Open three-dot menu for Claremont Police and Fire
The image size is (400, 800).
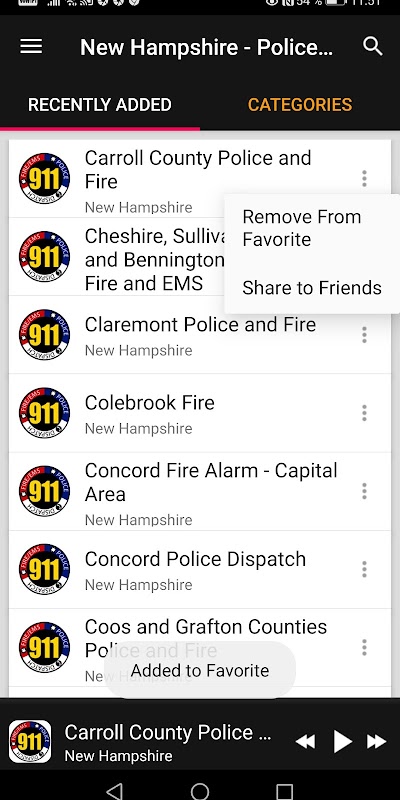[364, 335]
